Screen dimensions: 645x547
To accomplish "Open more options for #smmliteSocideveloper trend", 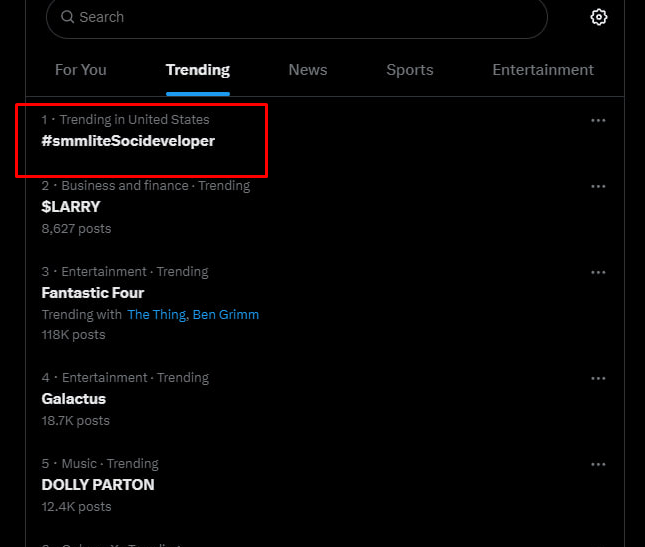I will (598, 121).
